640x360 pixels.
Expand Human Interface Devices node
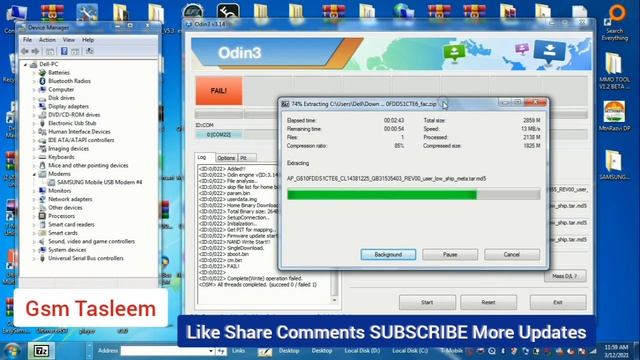coord(34,131)
